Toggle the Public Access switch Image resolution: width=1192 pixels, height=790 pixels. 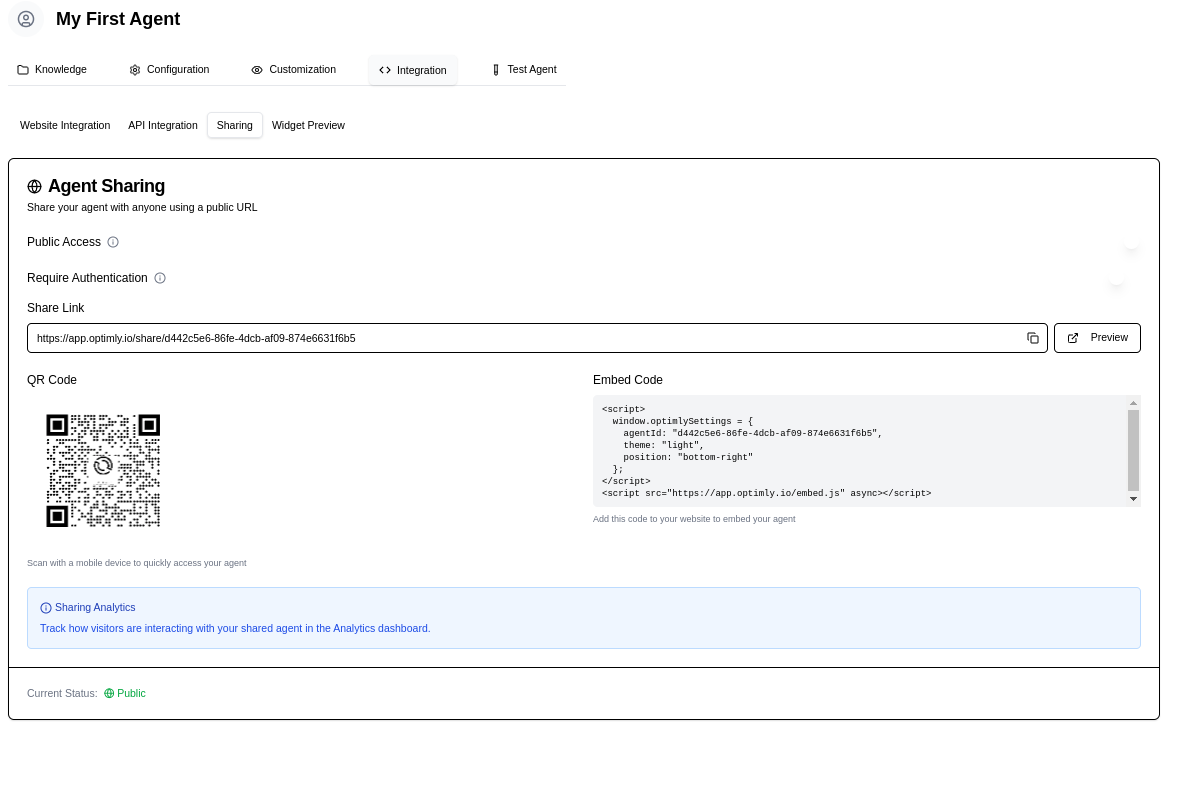pos(1124,243)
